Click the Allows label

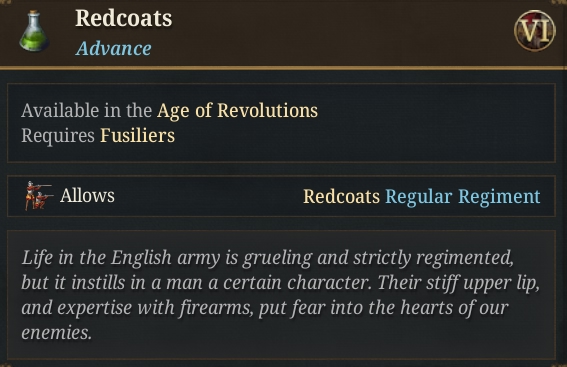coord(87,196)
